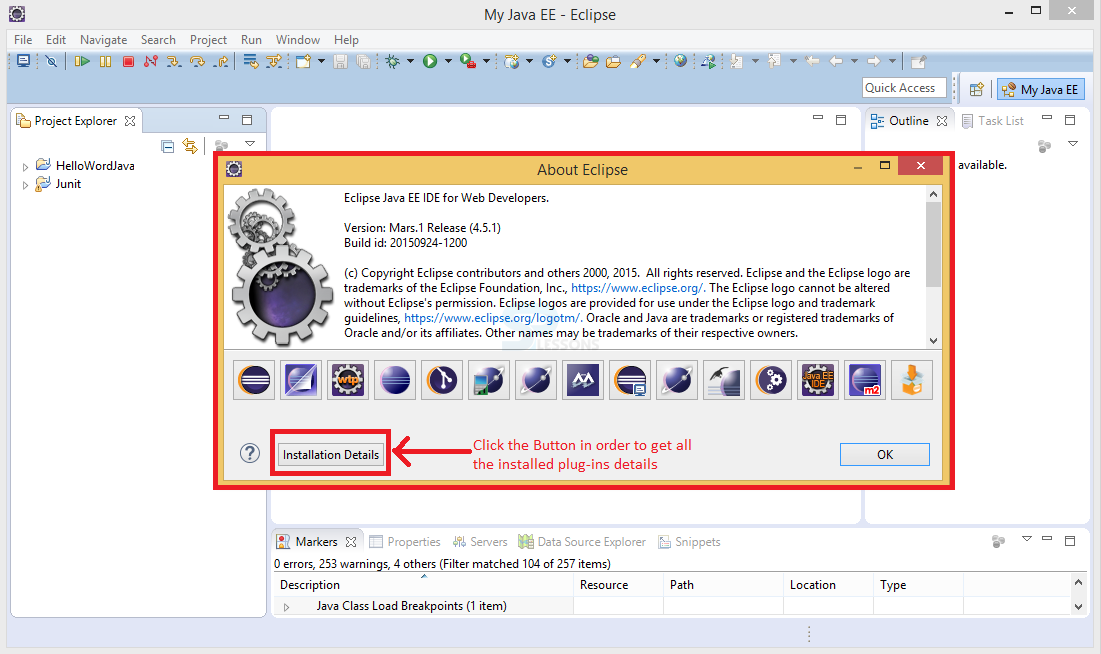
Task: Open the Navigate menu
Action: [x=103, y=40]
